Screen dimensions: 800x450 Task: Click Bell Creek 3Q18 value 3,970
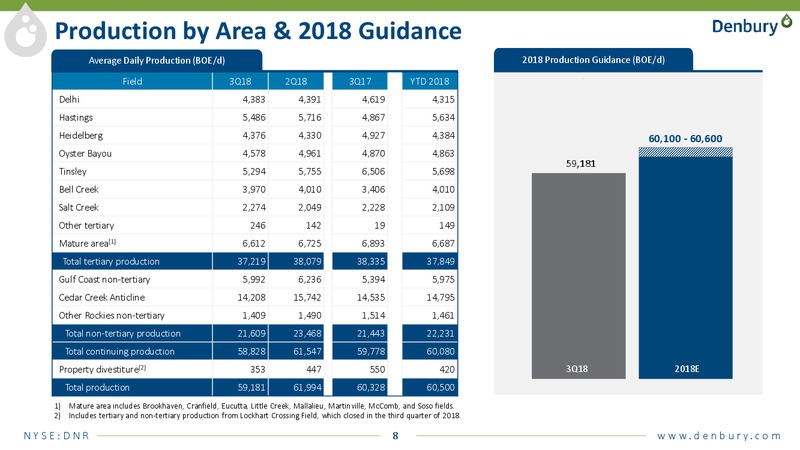click(254, 189)
